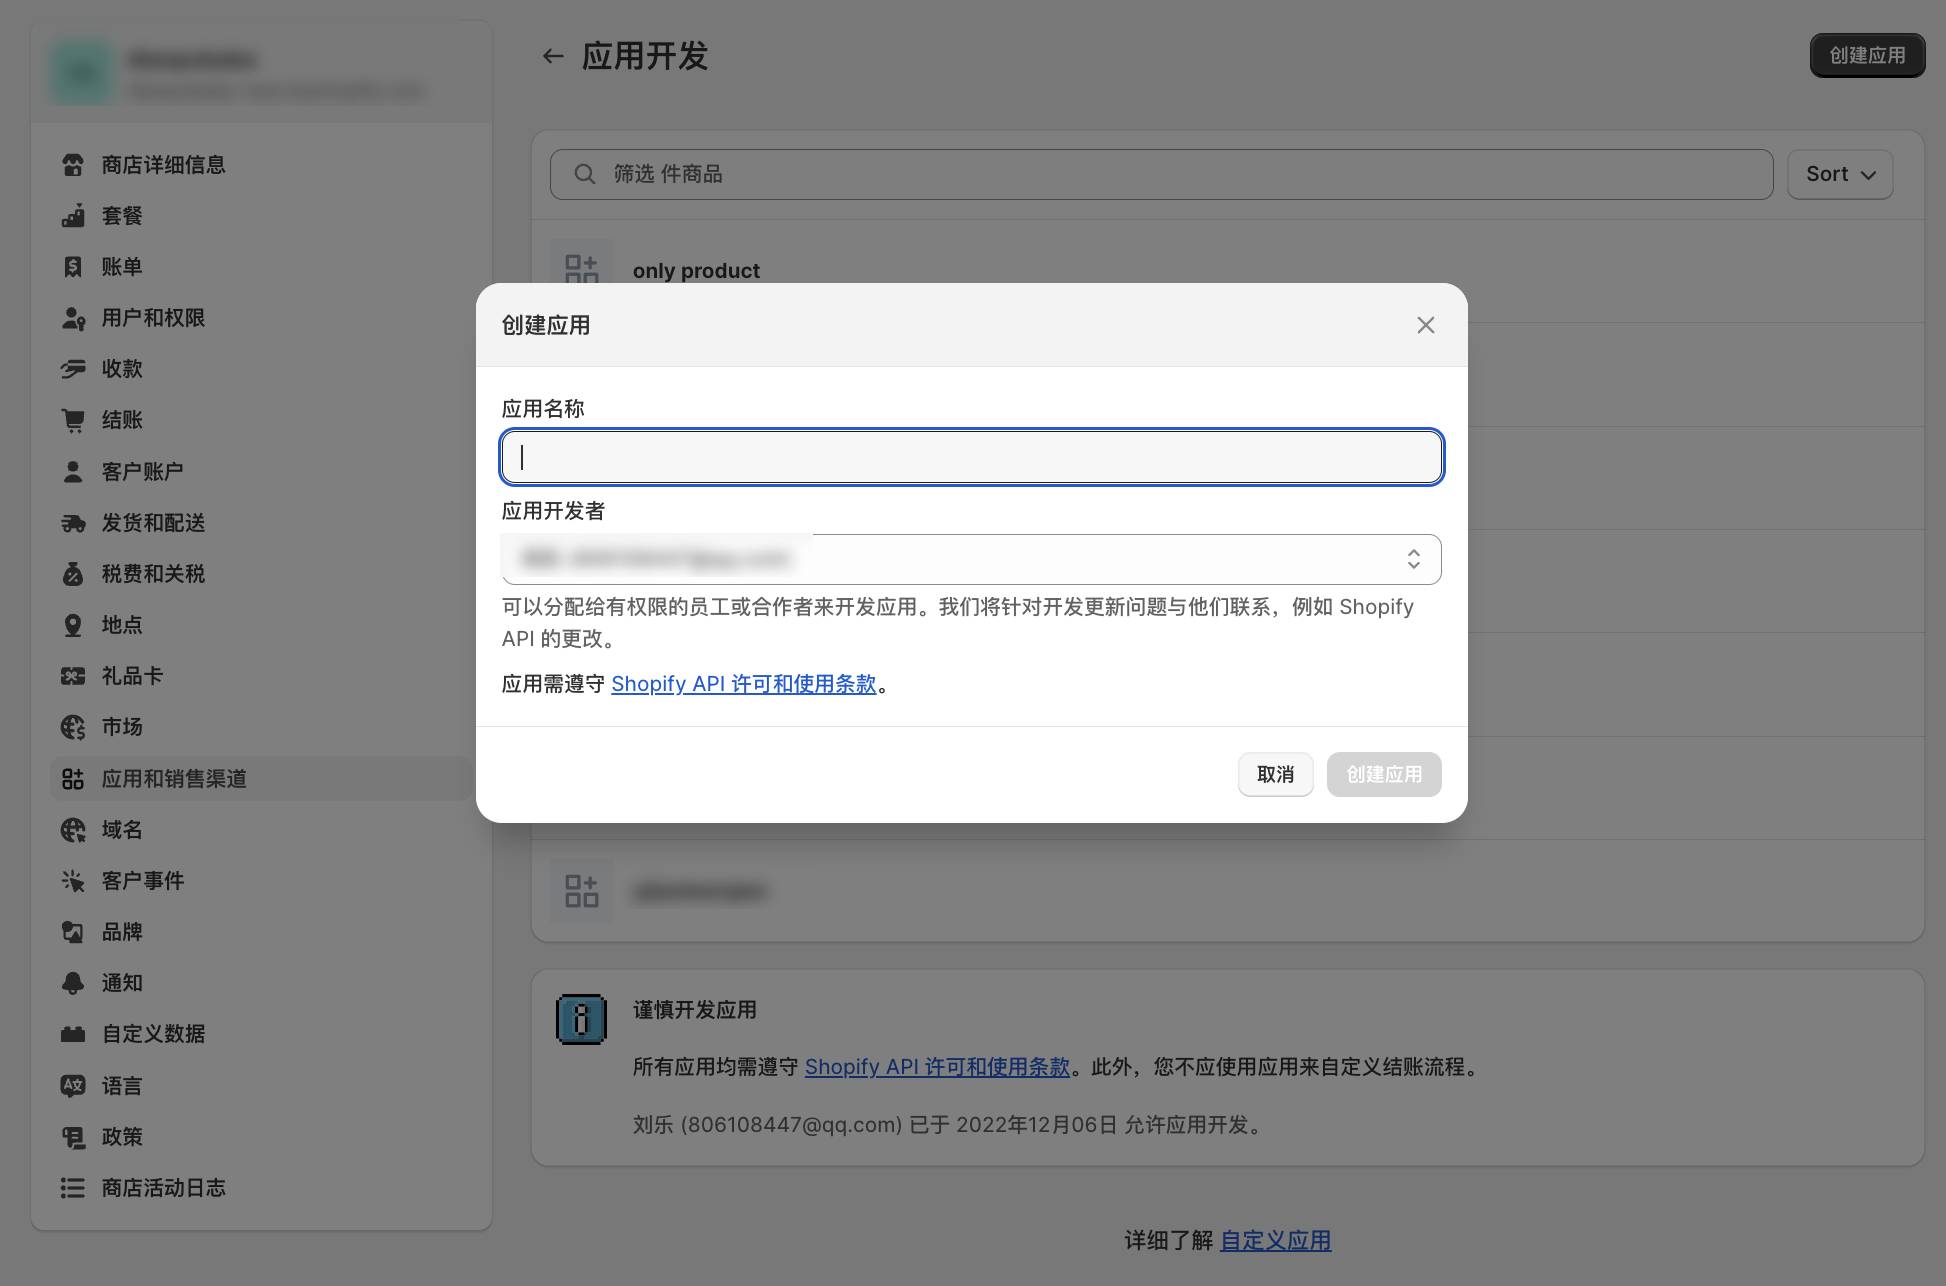Click the 取消 button in dialog
This screenshot has height=1286, width=1946.
pyautogui.click(x=1275, y=774)
